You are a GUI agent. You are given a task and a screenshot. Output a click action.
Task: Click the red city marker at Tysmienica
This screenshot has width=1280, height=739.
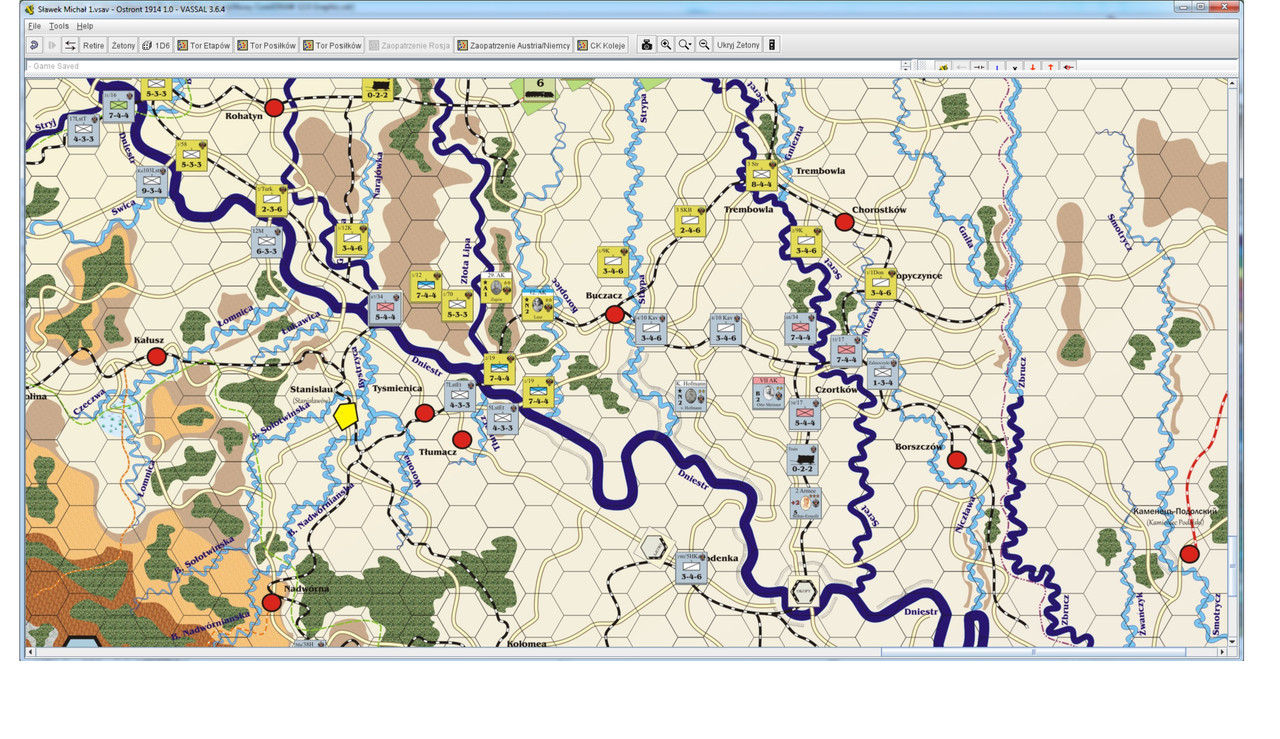424,412
